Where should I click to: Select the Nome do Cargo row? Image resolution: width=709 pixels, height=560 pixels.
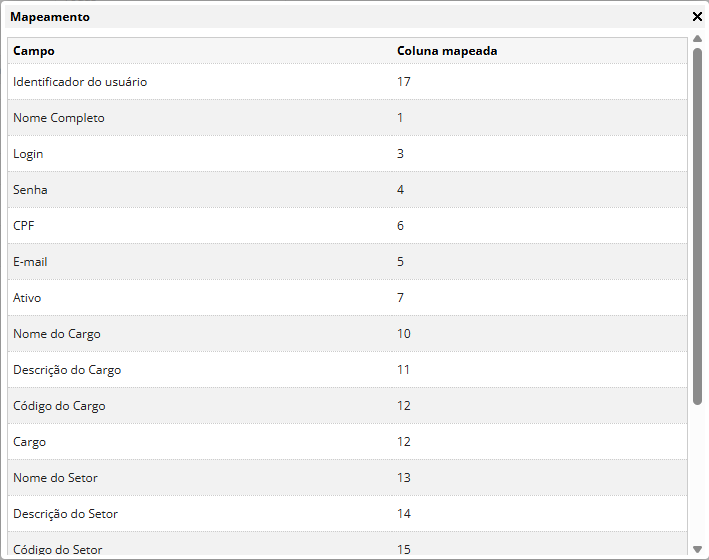(57, 334)
